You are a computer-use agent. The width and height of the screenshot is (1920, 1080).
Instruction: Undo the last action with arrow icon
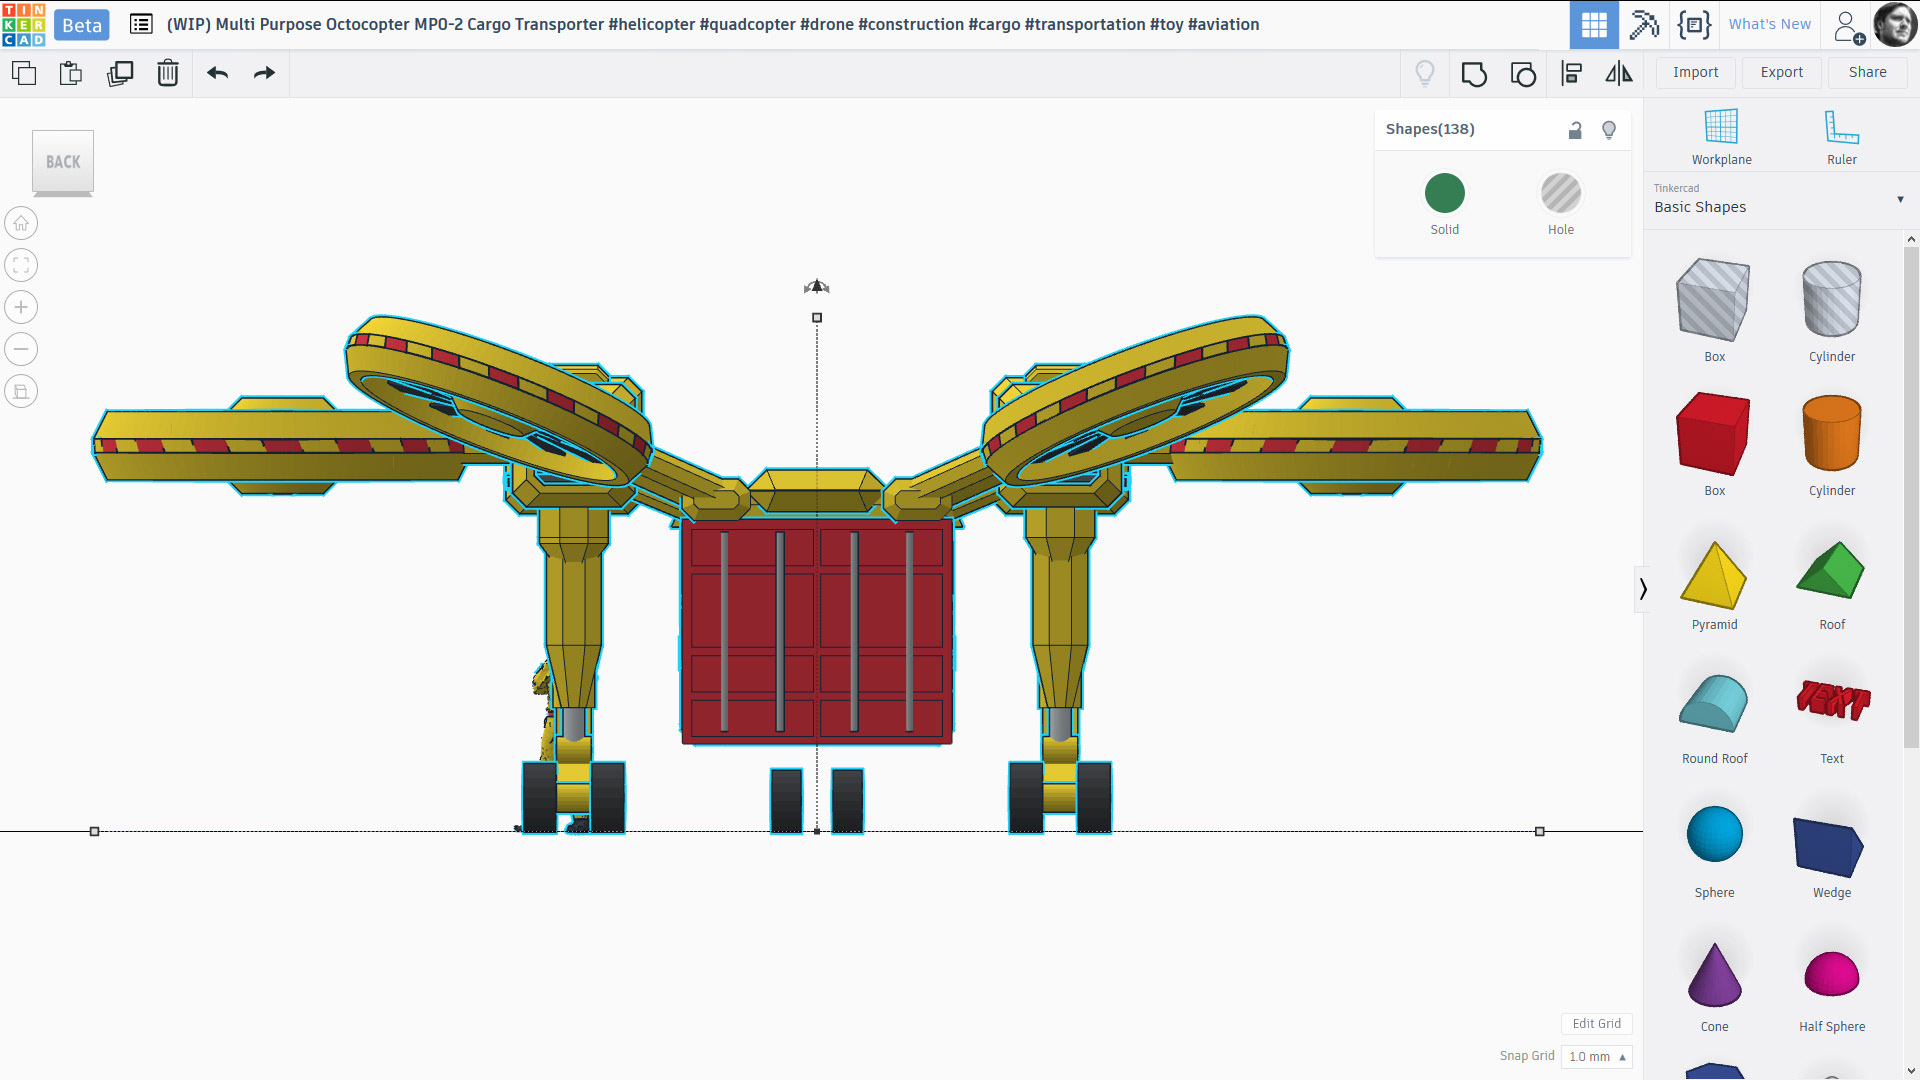[217, 73]
